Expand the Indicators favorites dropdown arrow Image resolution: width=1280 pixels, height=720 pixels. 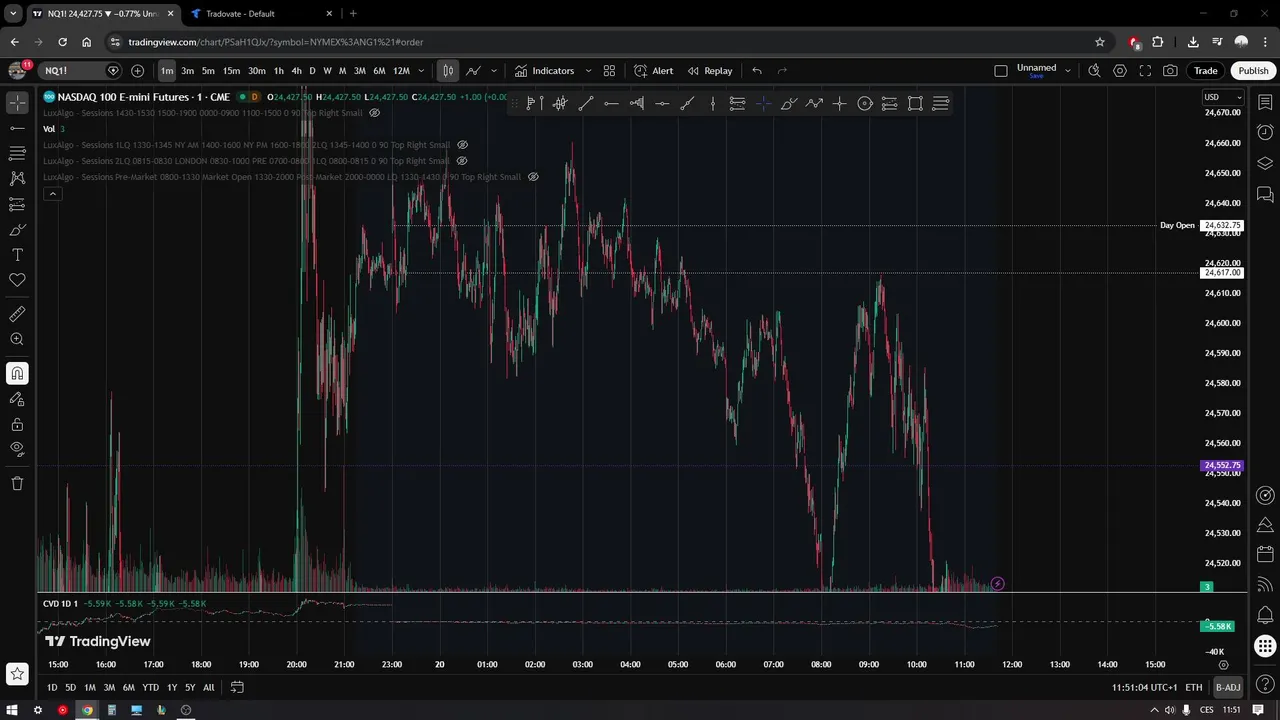(588, 71)
